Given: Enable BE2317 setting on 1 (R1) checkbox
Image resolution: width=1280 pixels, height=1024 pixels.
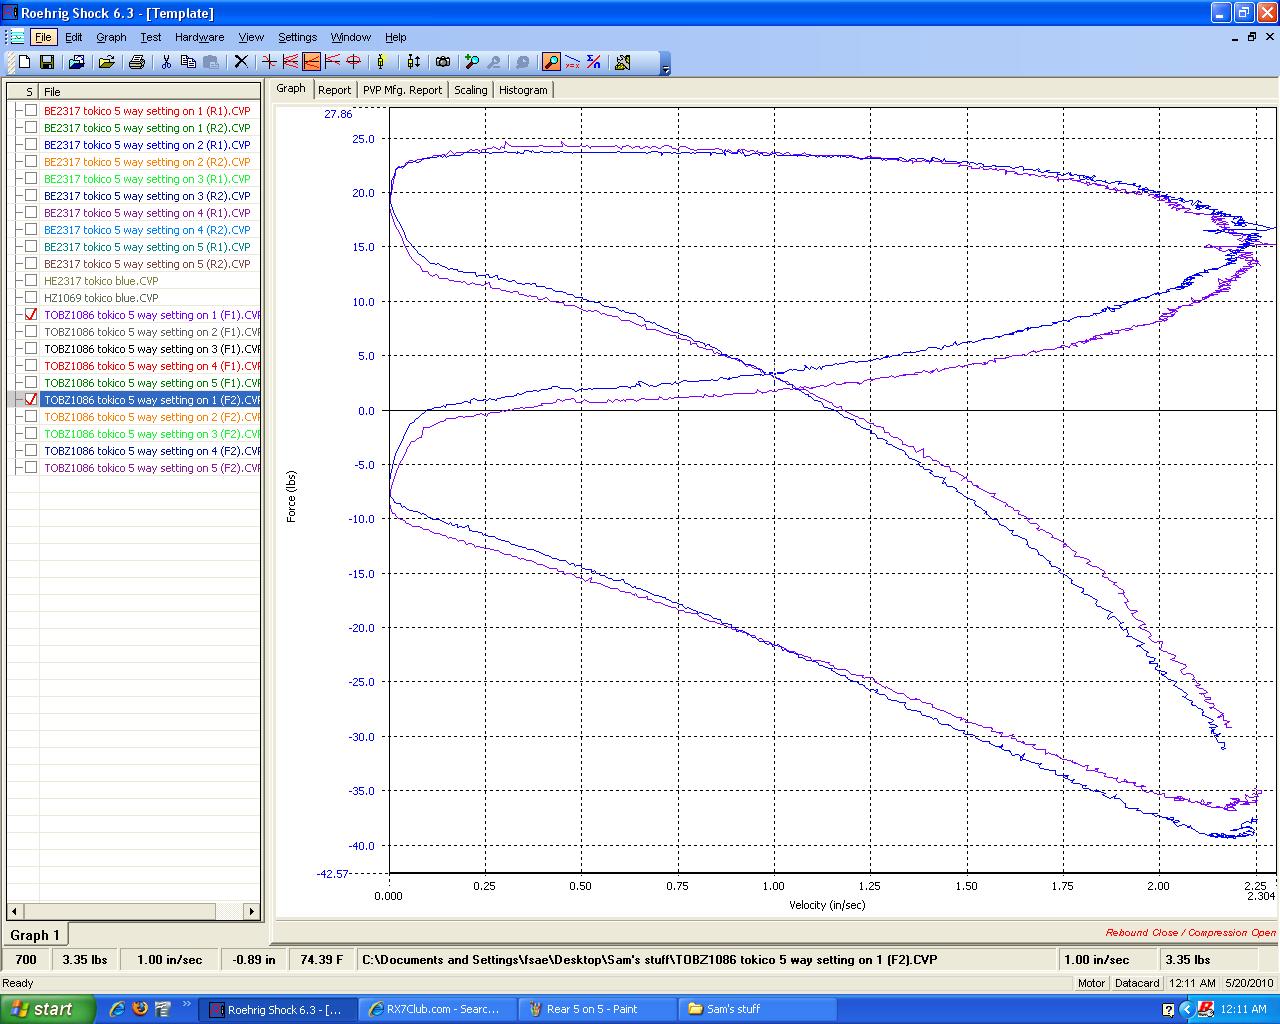Looking at the screenshot, I should coord(31,111).
